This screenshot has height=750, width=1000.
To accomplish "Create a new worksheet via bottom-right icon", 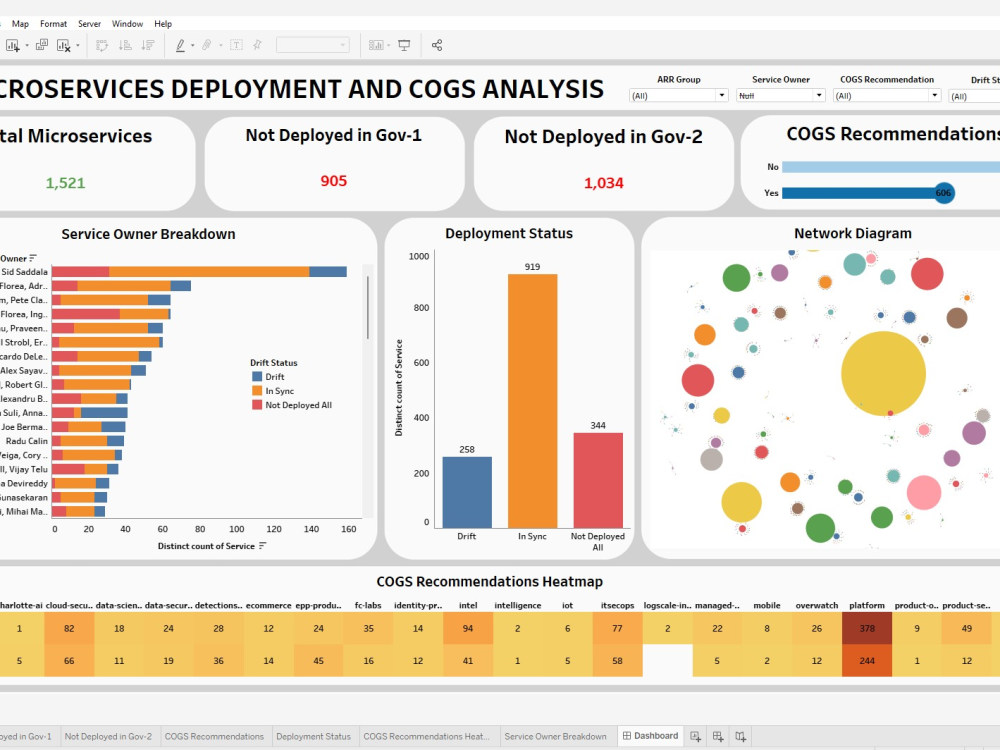I will point(697,738).
